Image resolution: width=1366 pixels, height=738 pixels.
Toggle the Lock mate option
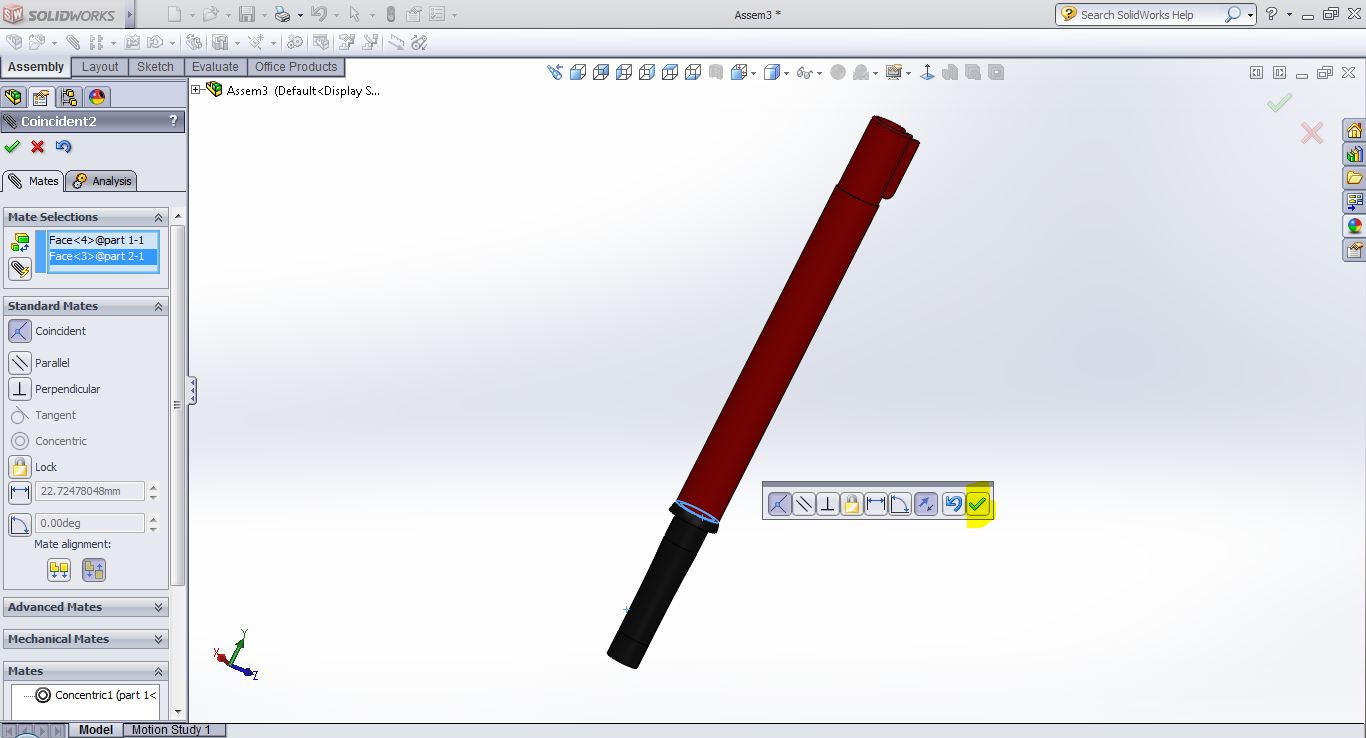coord(19,467)
